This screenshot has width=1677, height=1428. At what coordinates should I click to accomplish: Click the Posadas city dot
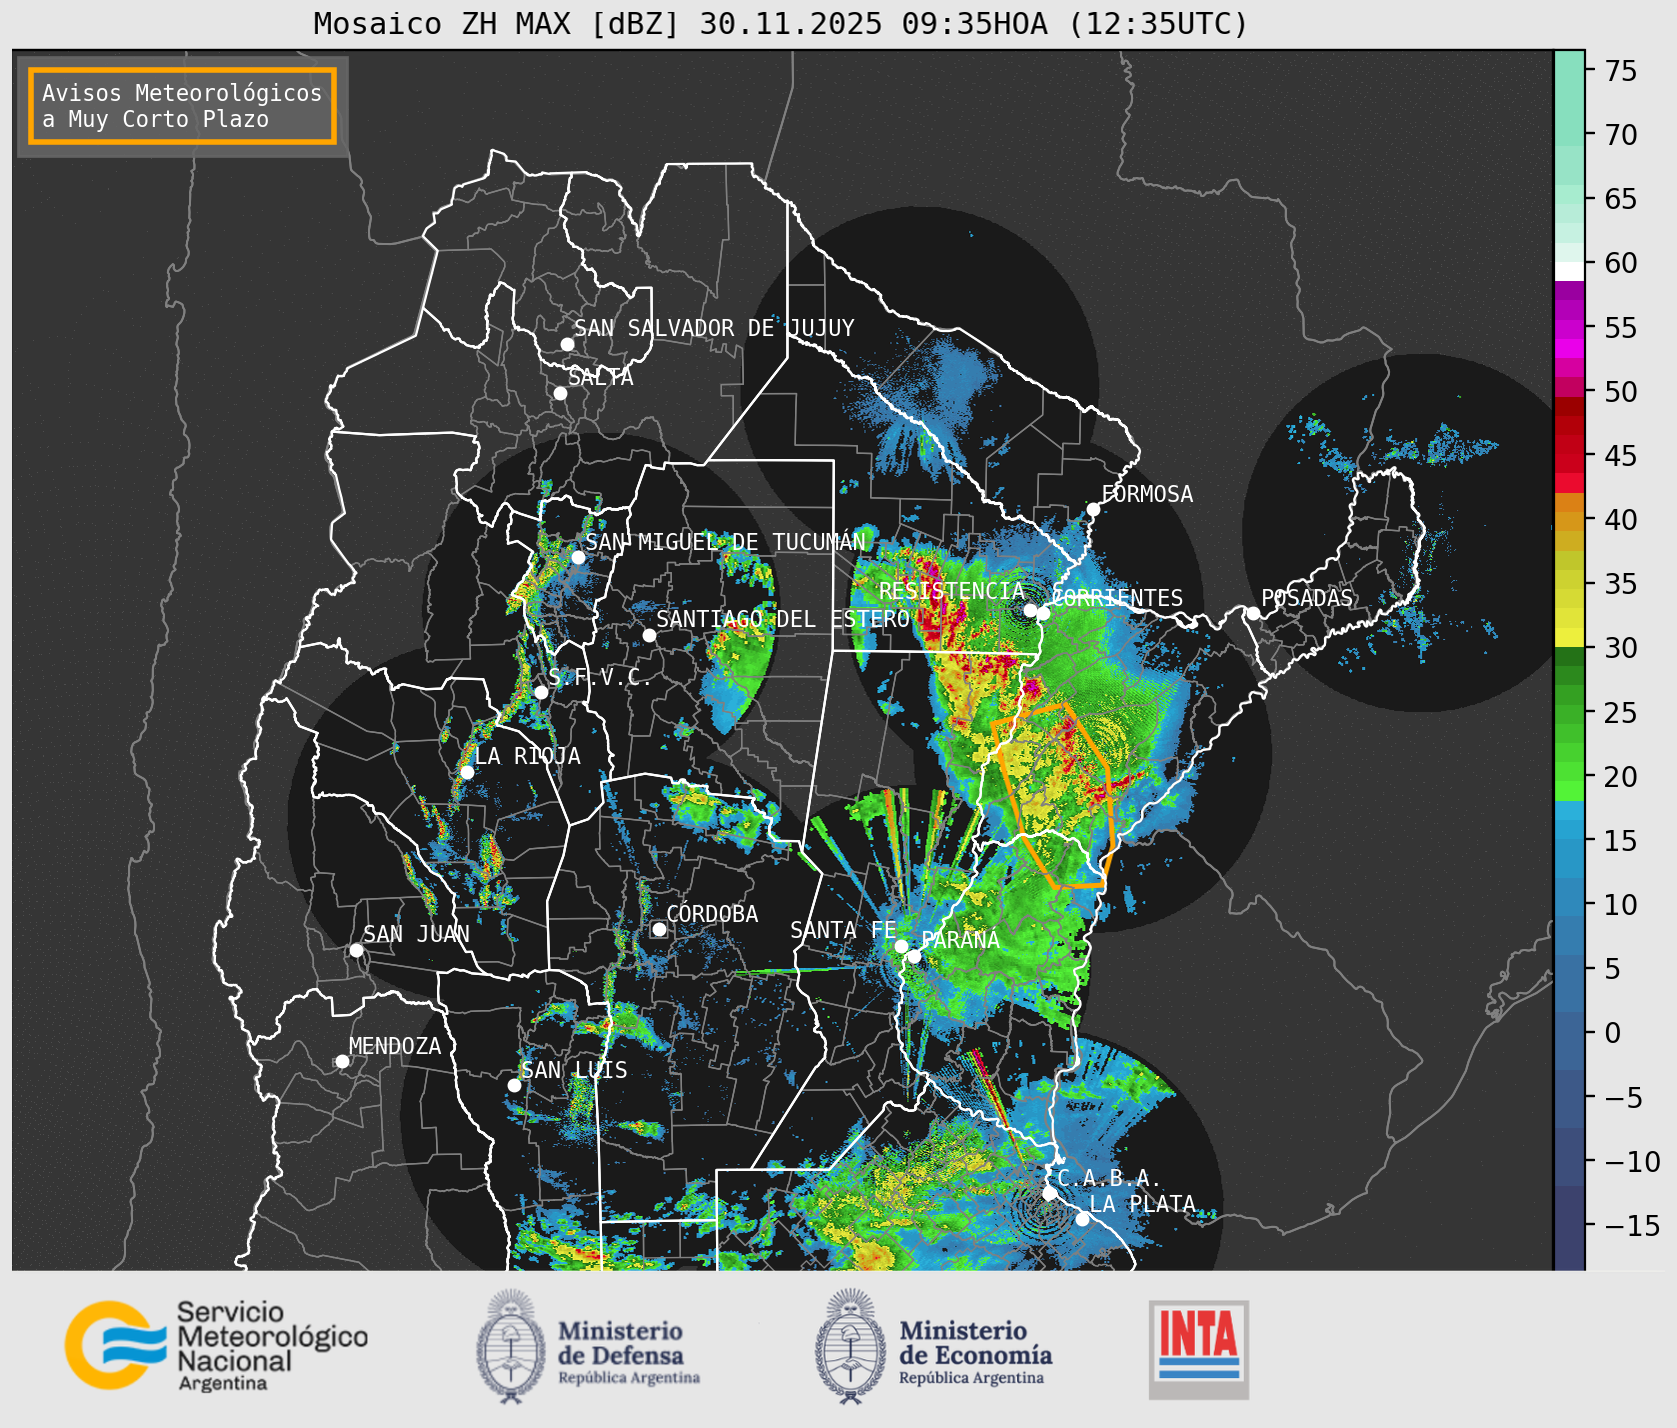1253,613
